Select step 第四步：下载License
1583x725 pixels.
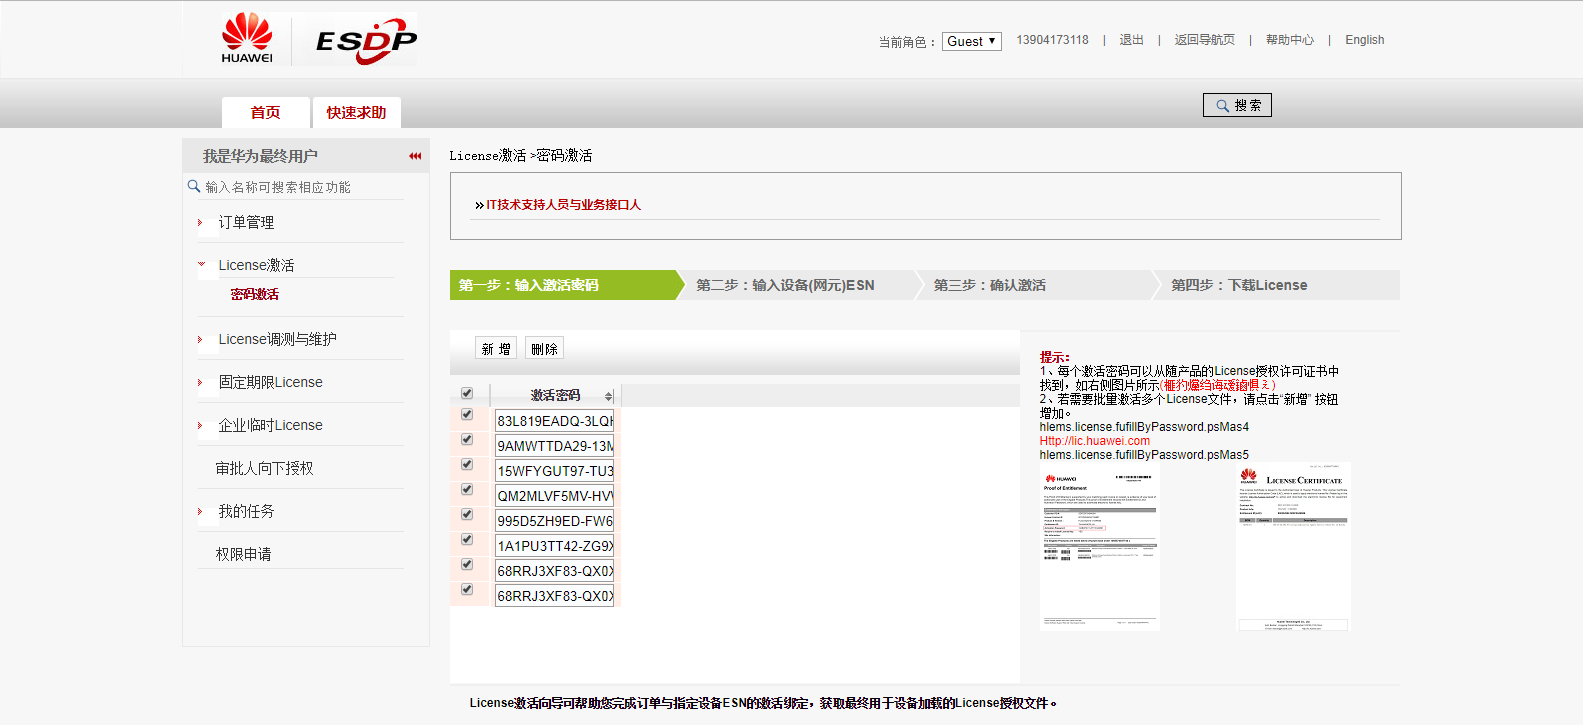click(1275, 285)
